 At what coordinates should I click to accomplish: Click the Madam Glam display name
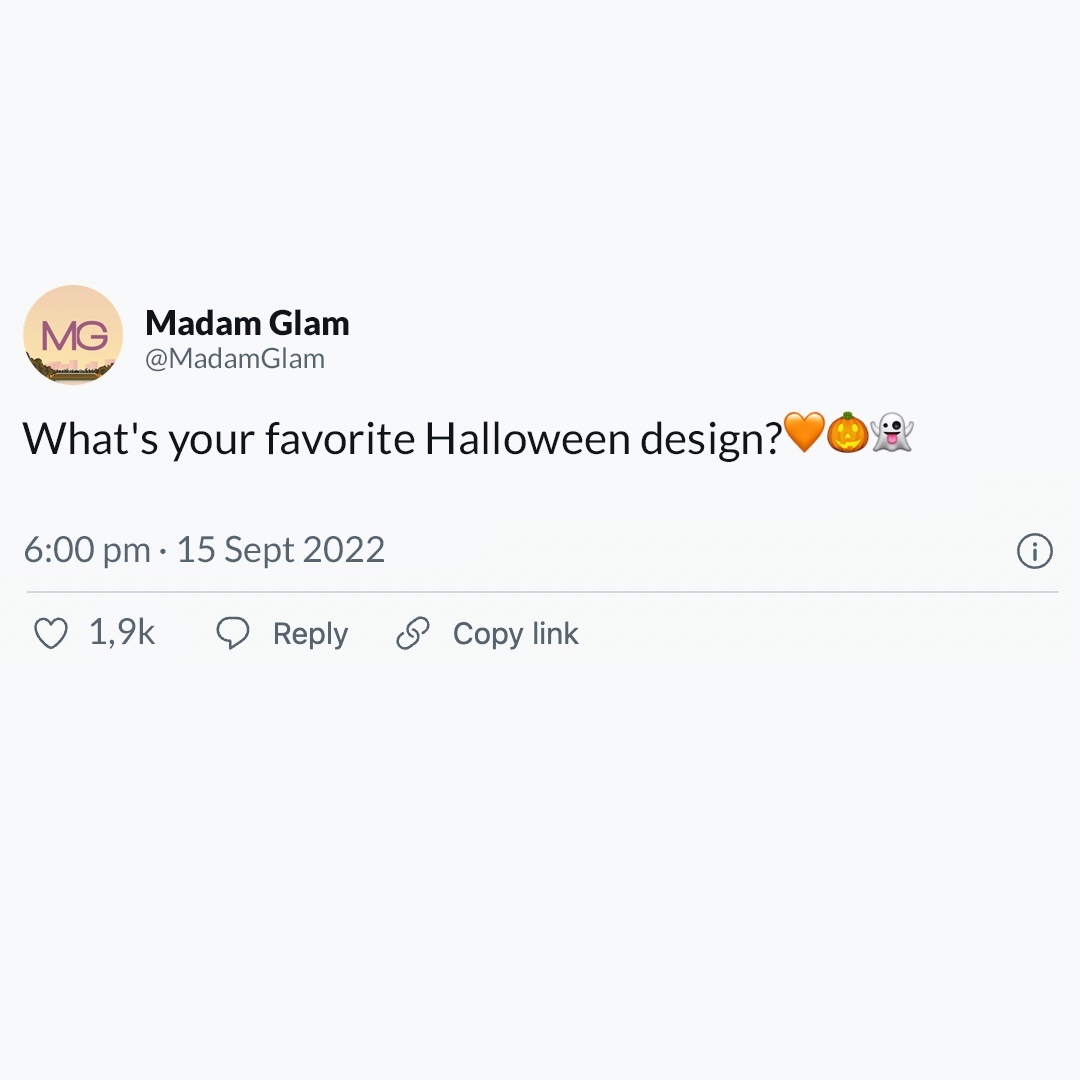[x=247, y=323]
